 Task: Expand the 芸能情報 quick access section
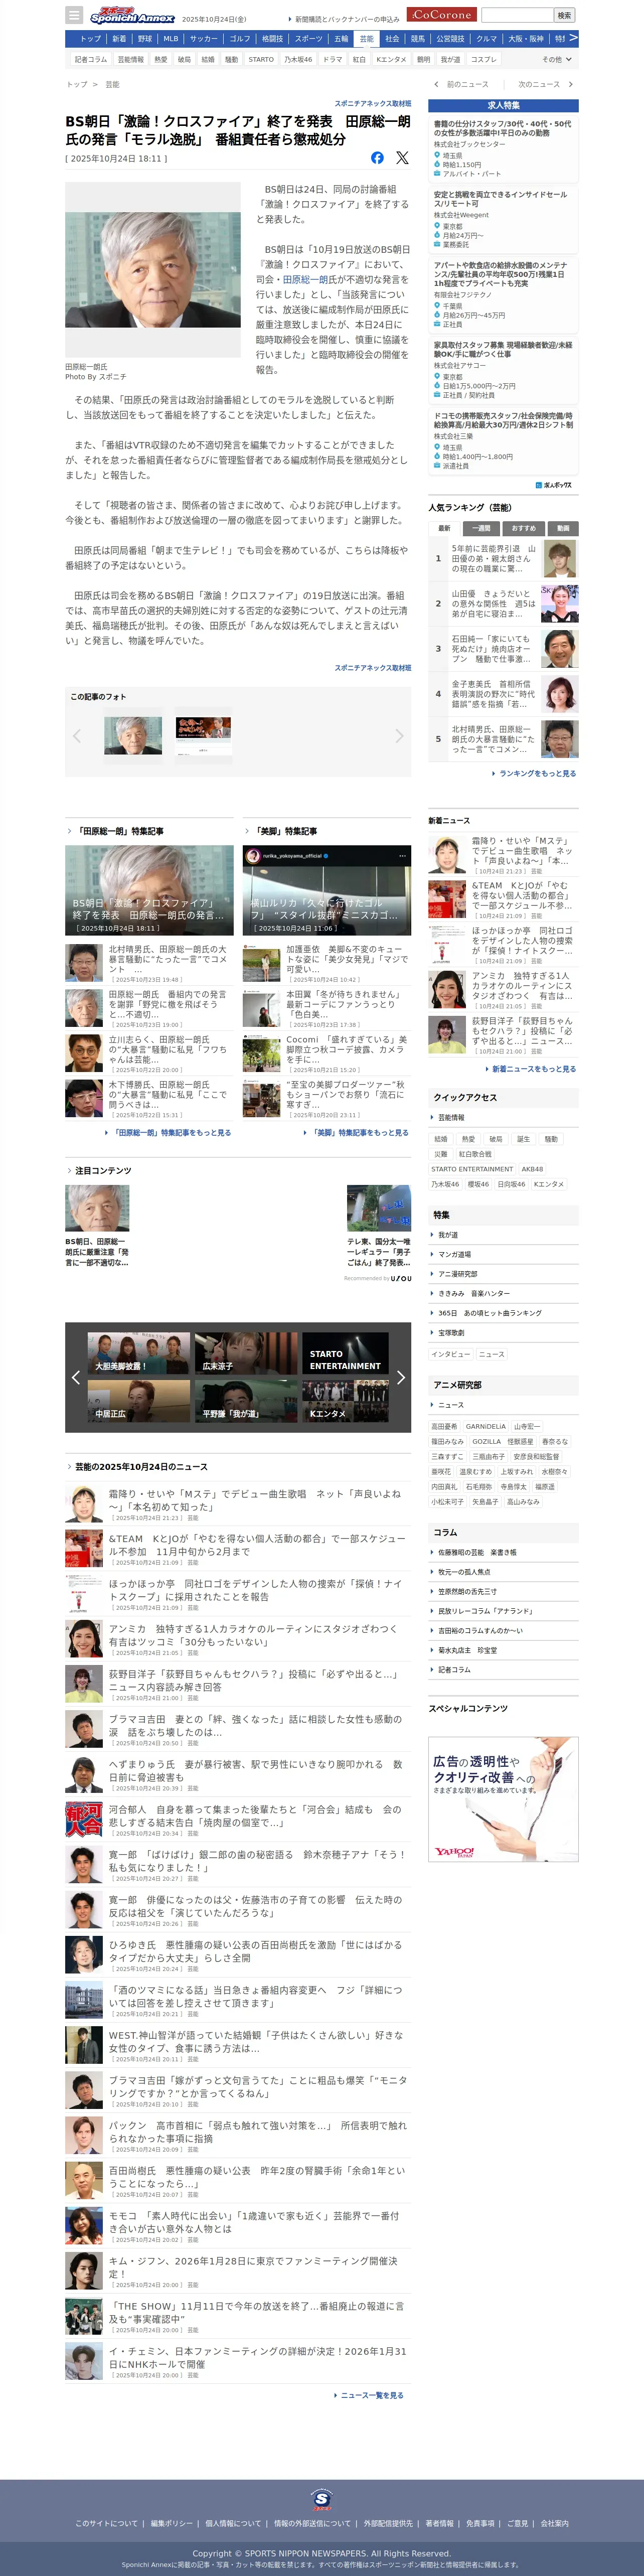pyautogui.click(x=503, y=1118)
